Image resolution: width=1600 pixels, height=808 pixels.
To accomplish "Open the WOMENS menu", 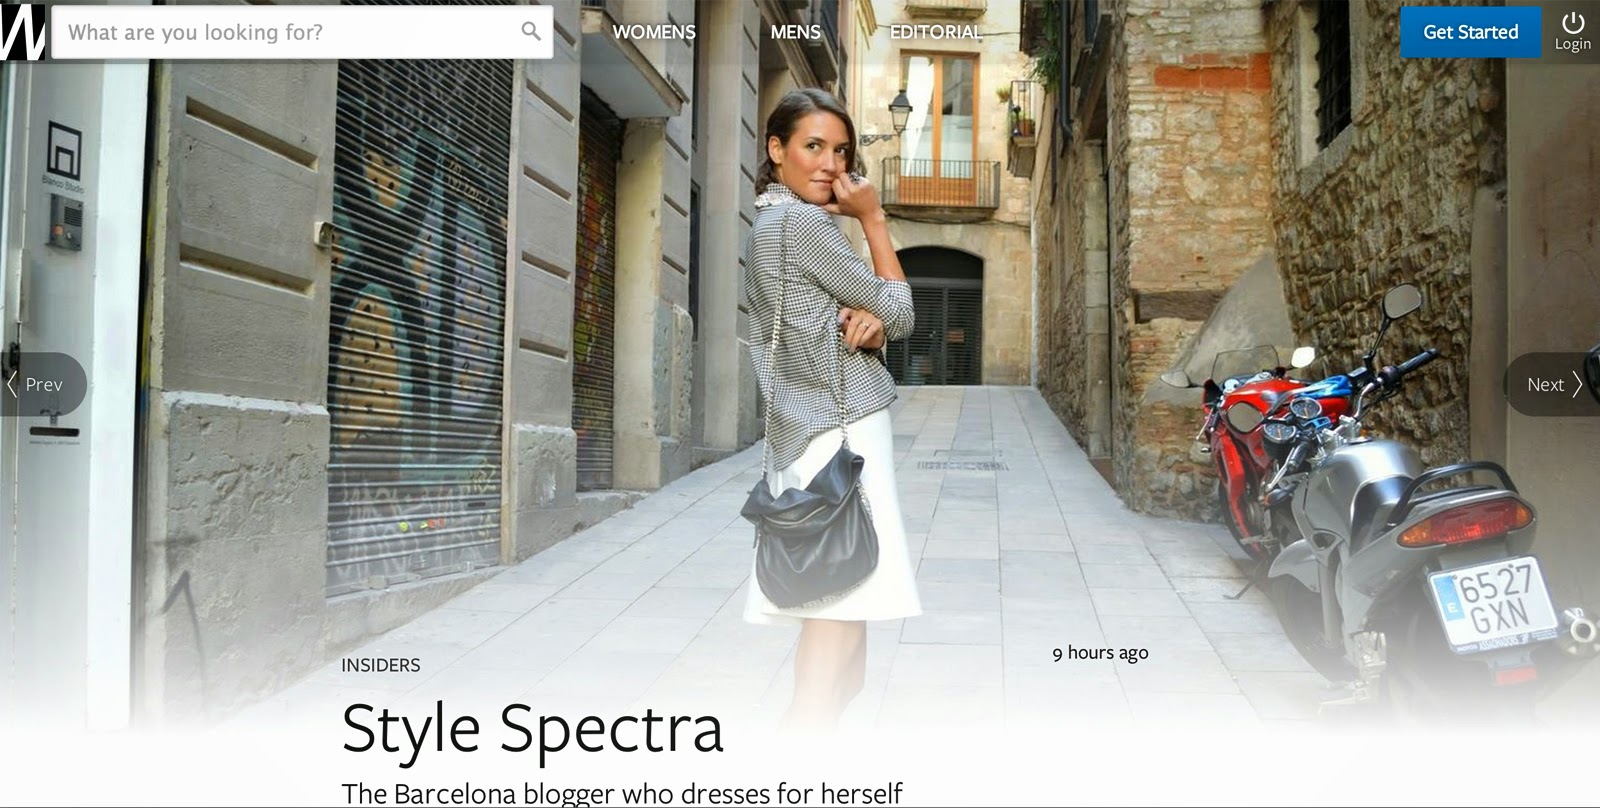I will pos(654,32).
